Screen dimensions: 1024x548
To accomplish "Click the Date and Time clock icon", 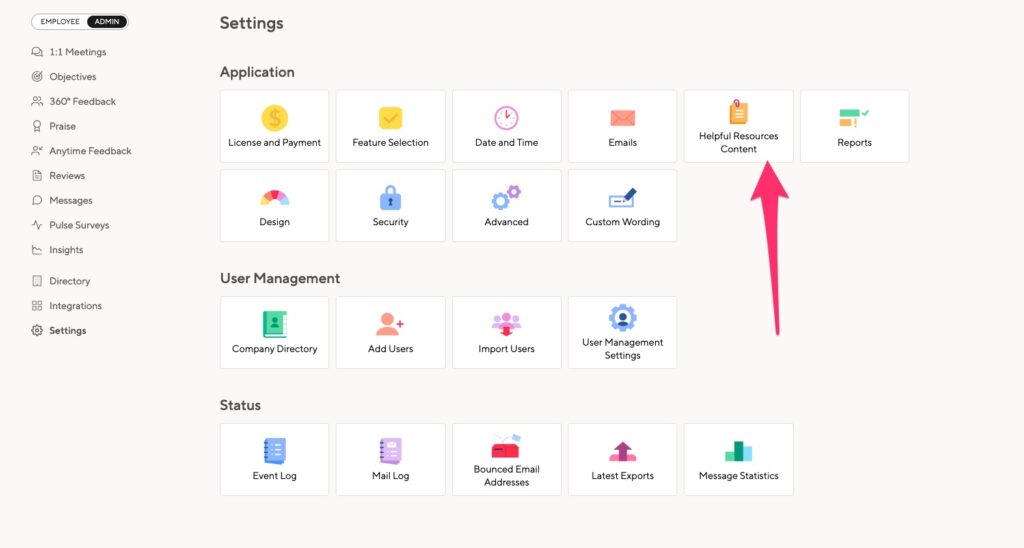I will coord(506,118).
